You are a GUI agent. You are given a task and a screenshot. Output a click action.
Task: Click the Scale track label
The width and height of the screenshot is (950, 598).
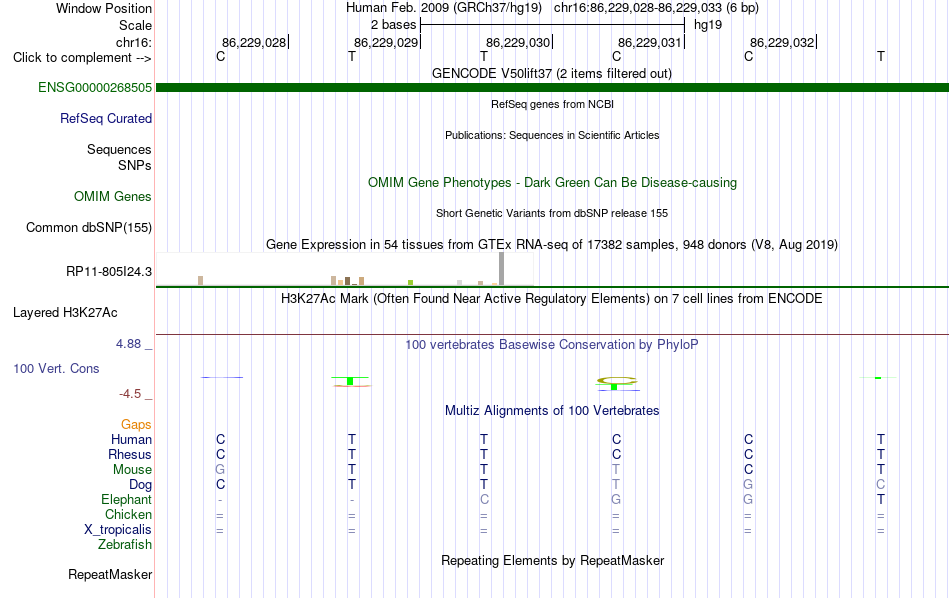[135, 25]
